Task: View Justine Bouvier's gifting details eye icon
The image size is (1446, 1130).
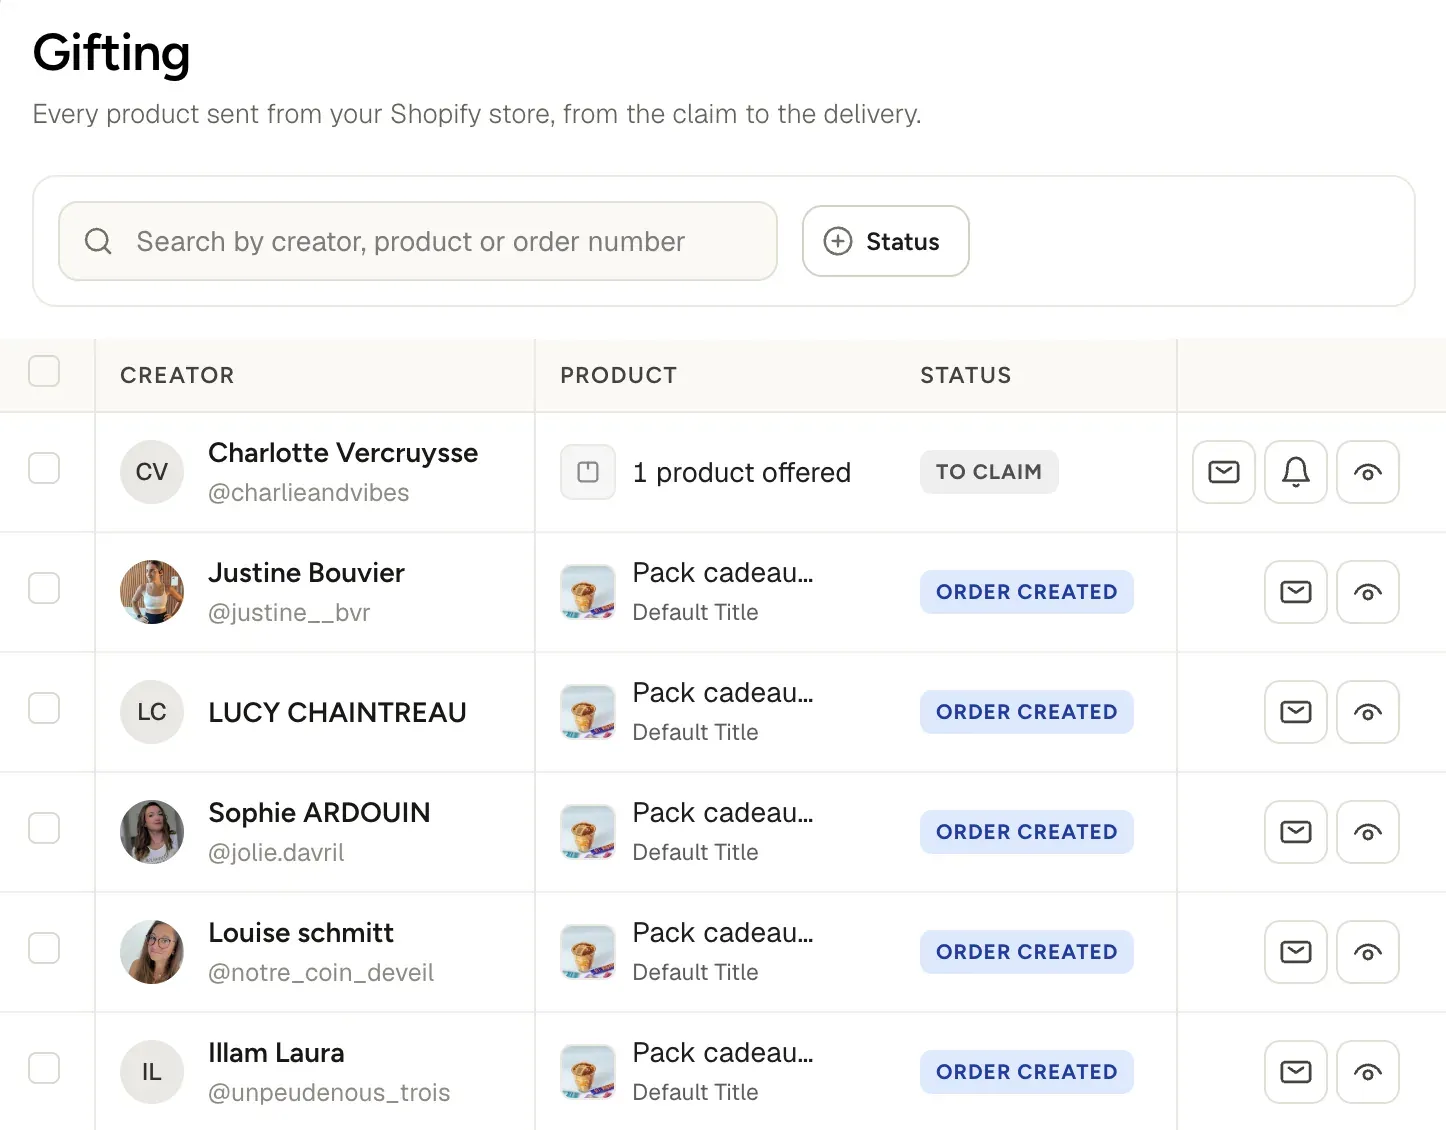Action: coord(1368,592)
